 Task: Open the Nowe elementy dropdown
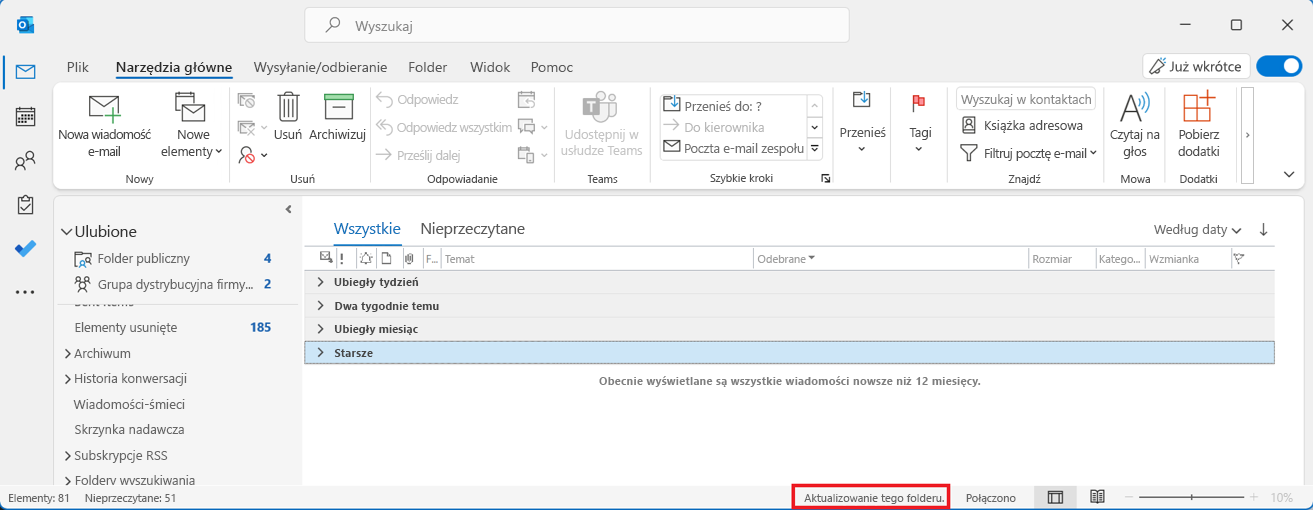tap(193, 125)
